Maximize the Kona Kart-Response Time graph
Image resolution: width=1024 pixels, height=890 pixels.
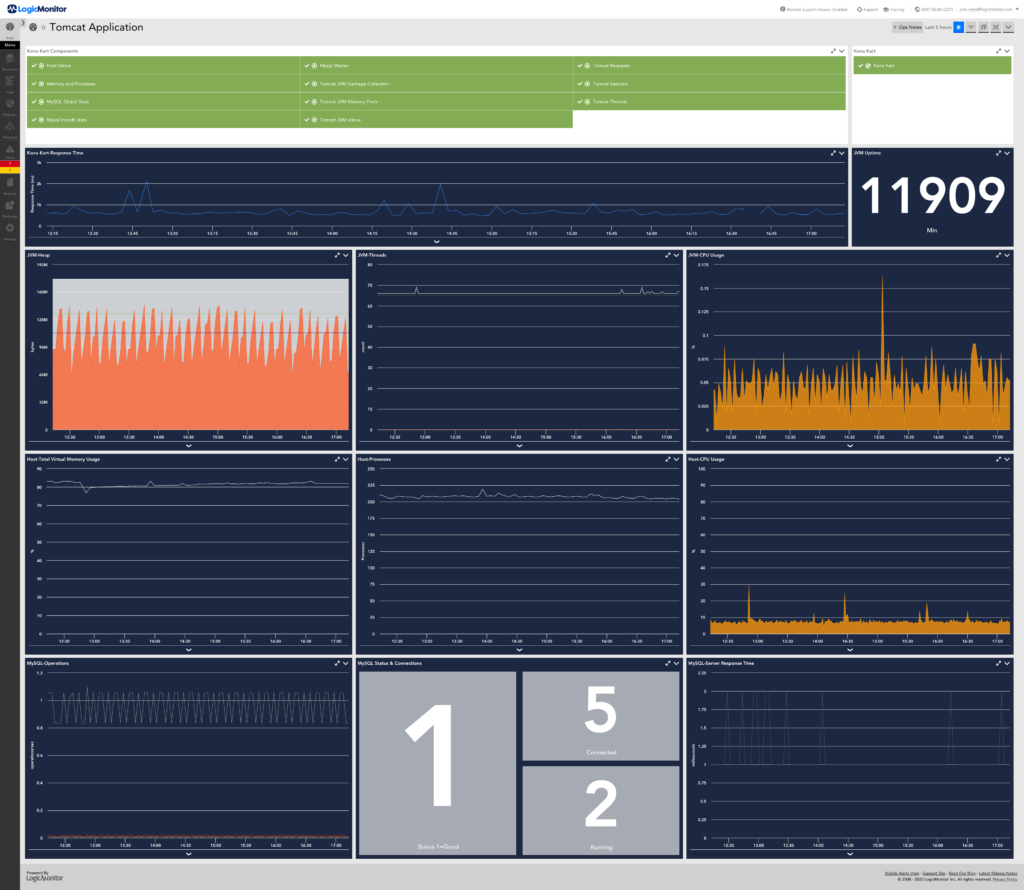833,153
